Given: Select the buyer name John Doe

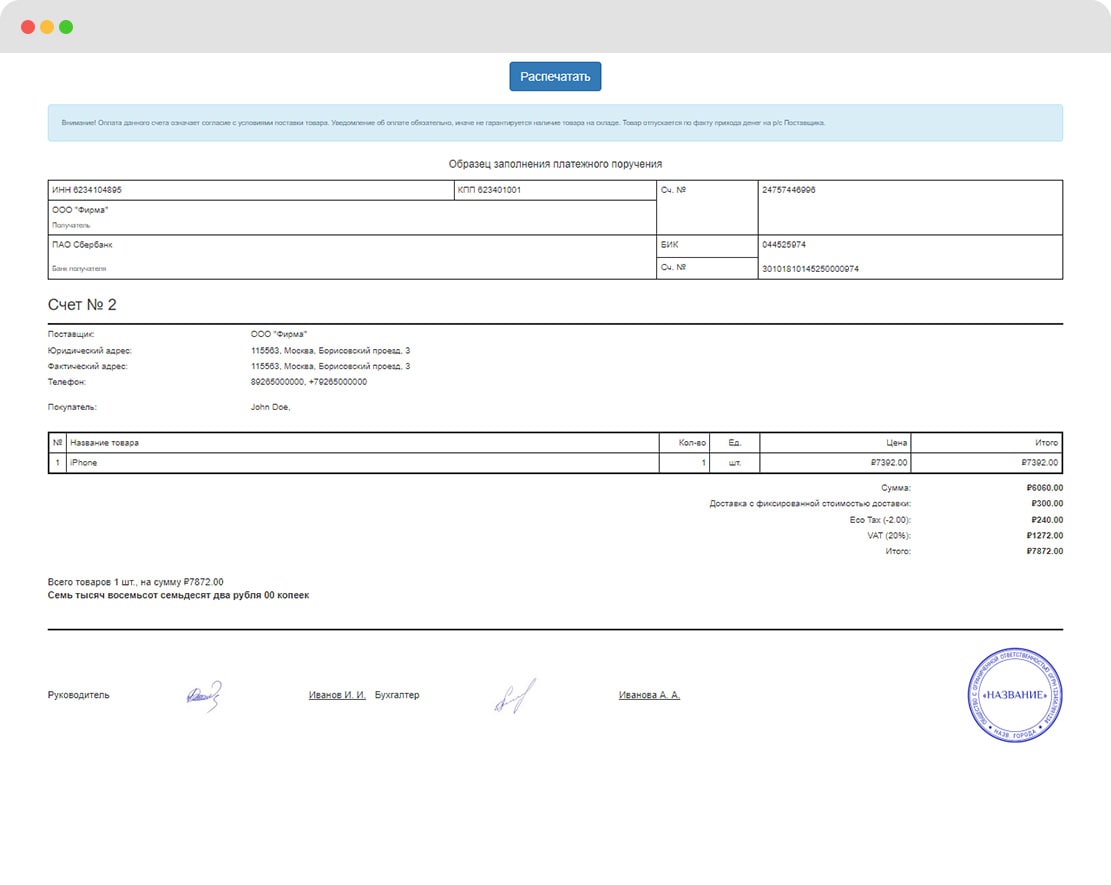Looking at the screenshot, I should click(270, 407).
